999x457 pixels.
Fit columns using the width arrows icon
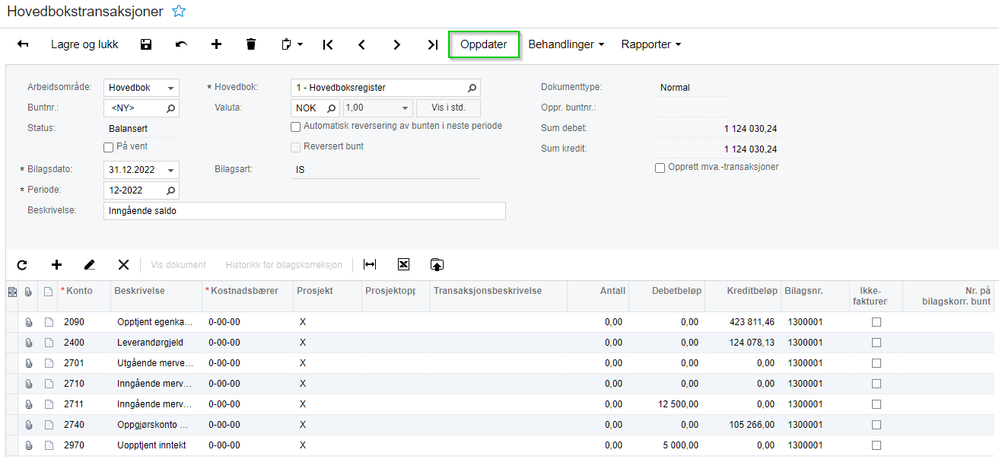370,265
